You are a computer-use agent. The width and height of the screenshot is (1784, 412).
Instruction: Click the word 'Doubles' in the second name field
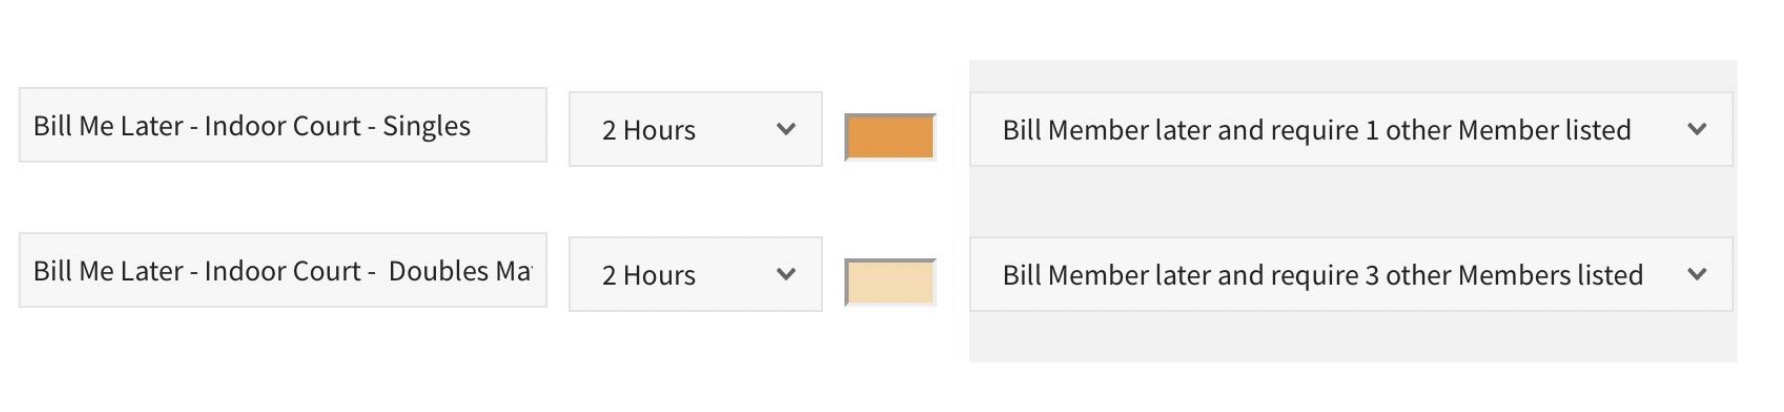click(438, 271)
